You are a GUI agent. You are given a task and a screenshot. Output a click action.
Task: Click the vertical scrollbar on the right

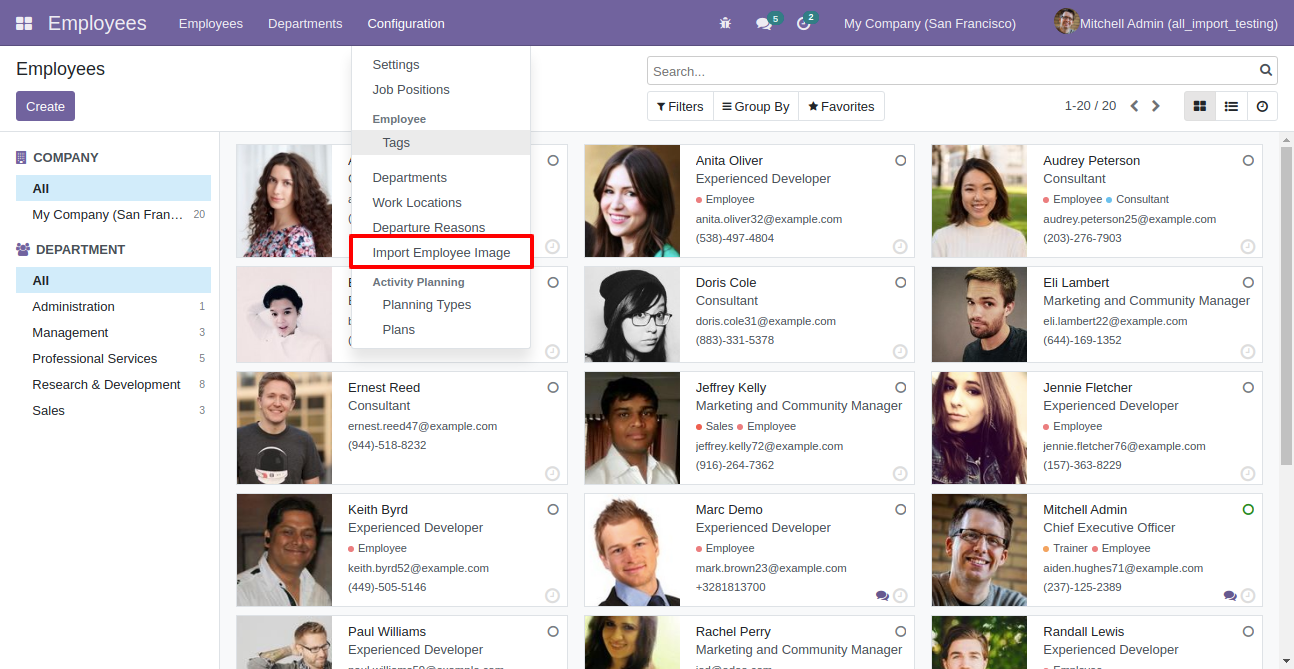(1286, 305)
